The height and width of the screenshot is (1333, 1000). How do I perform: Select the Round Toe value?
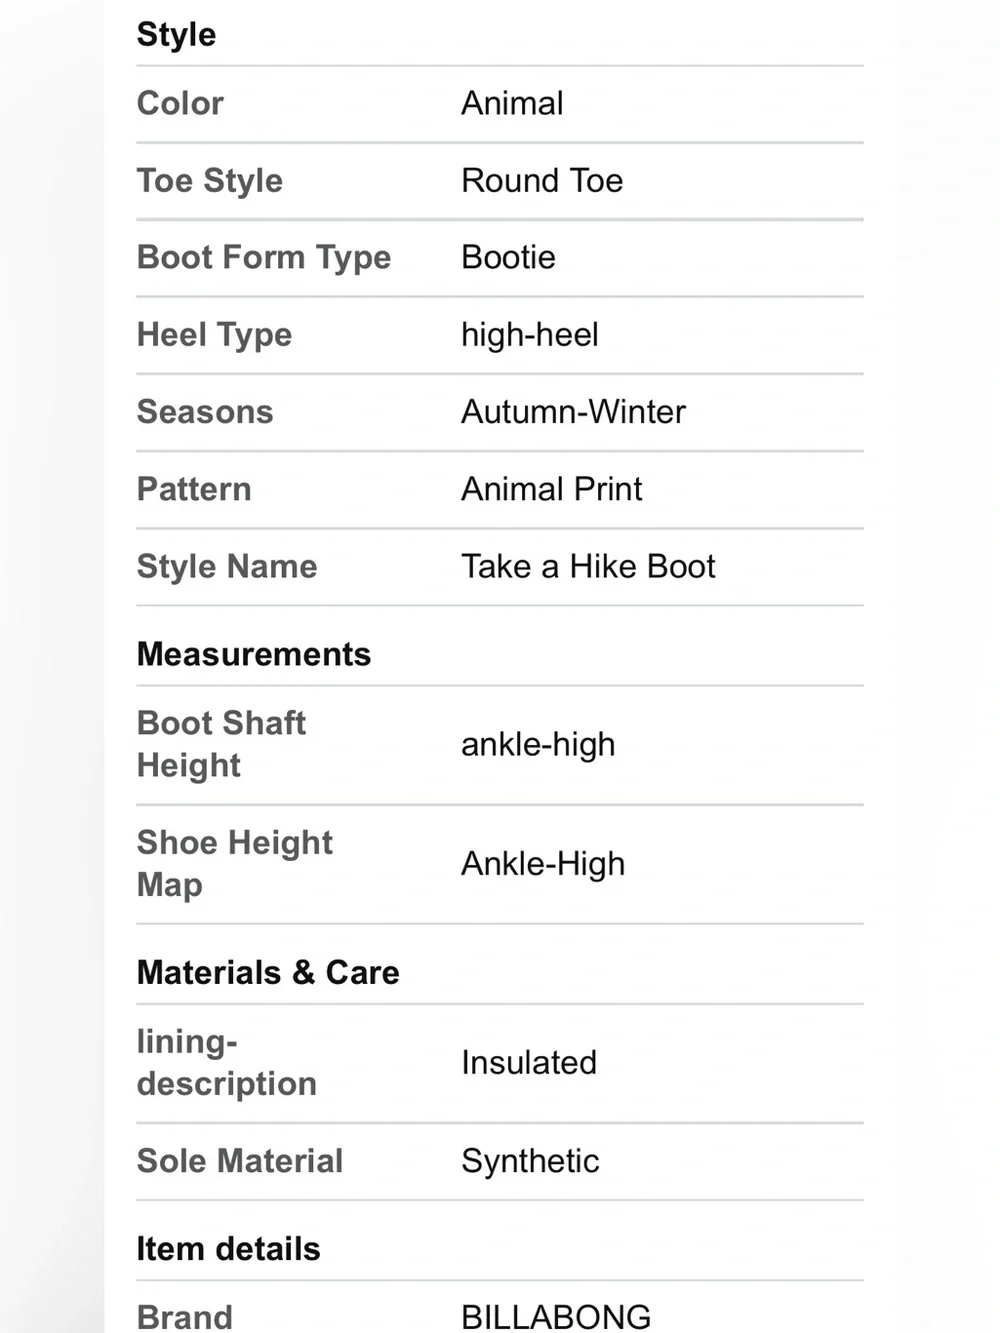(x=542, y=180)
